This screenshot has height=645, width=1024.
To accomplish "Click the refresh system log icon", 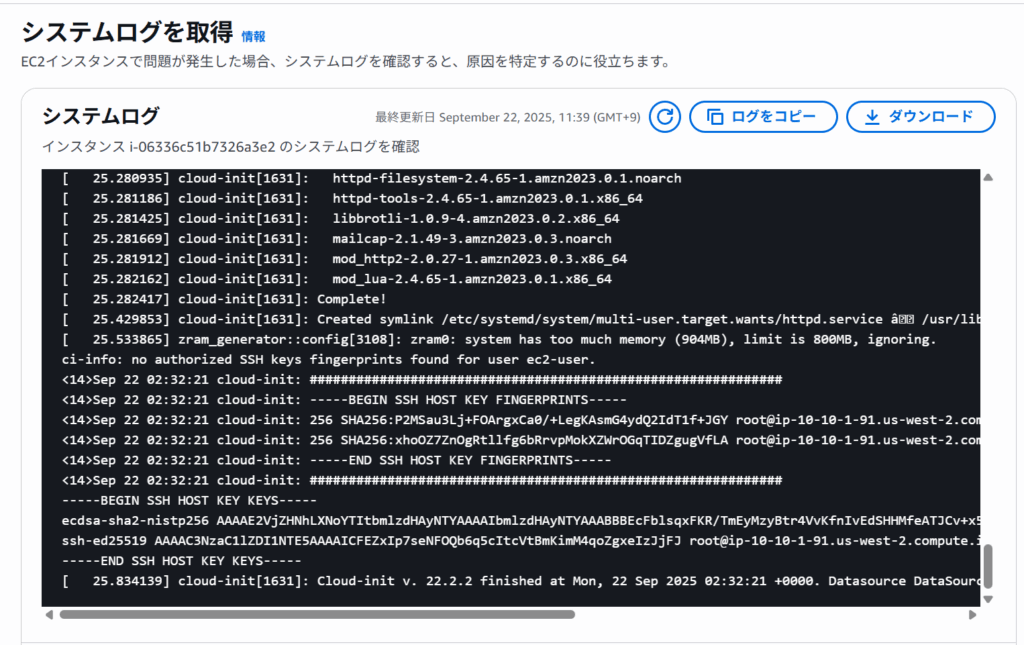I will (665, 117).
